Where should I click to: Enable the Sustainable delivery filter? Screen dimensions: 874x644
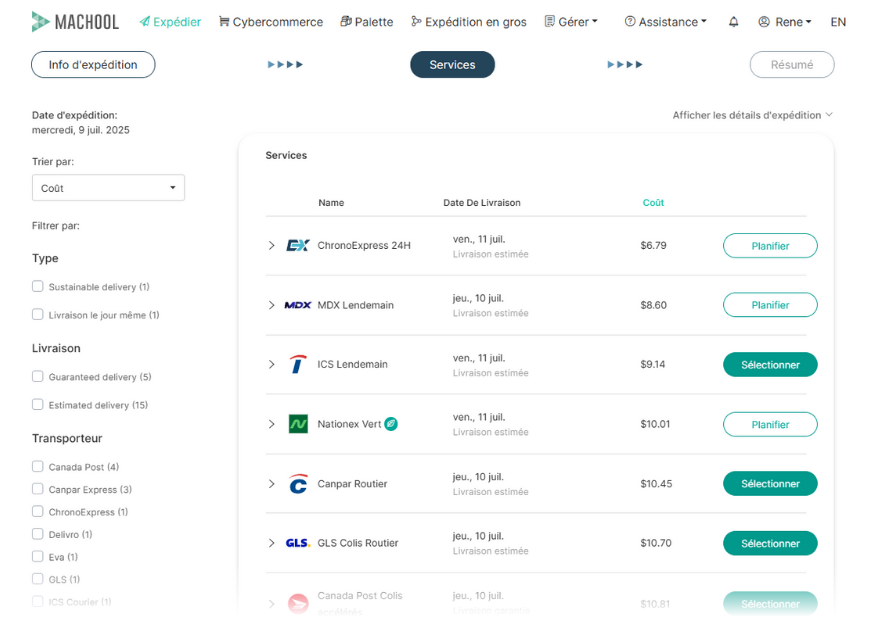[37, 286]
